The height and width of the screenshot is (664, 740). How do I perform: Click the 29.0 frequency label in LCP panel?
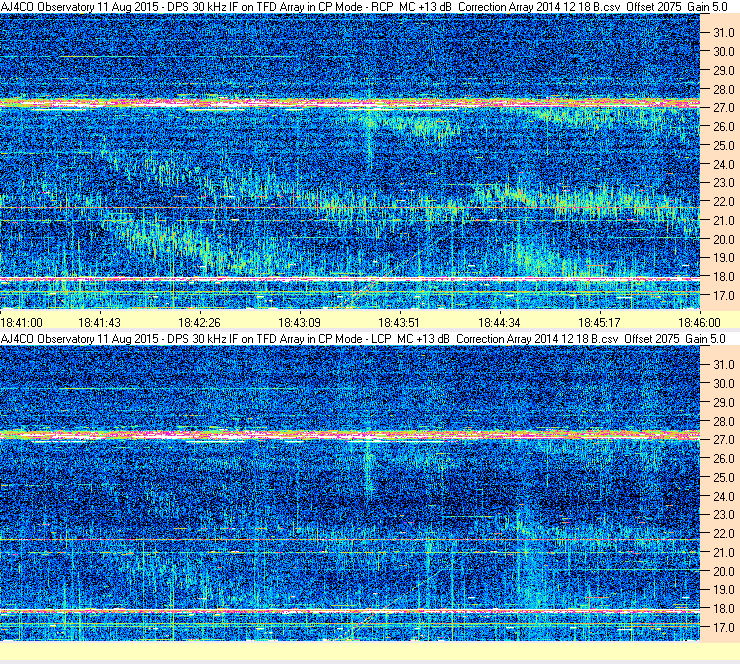(723, 403)
